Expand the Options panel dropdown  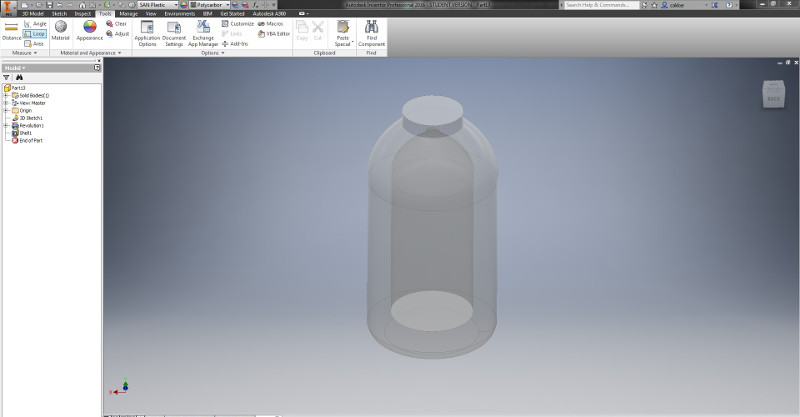pyautogui.click(x=212, y=53)
